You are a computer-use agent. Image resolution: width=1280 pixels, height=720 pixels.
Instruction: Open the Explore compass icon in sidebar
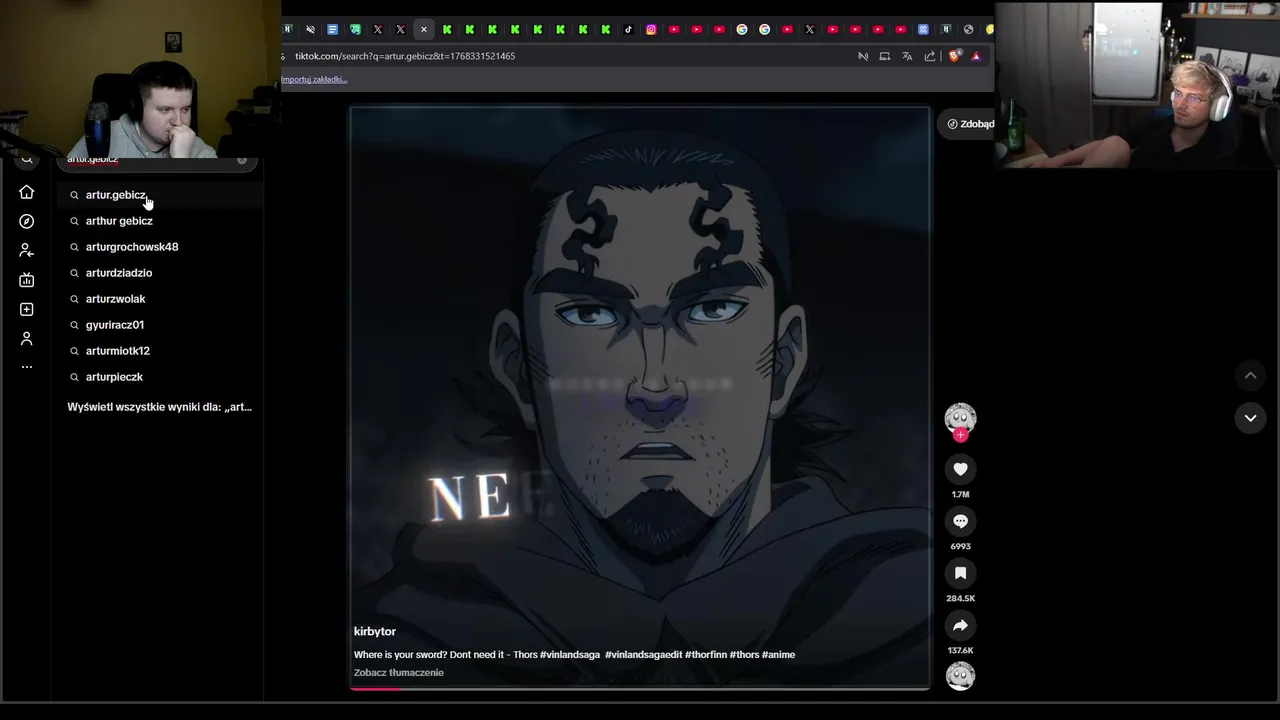pos(27,221)
